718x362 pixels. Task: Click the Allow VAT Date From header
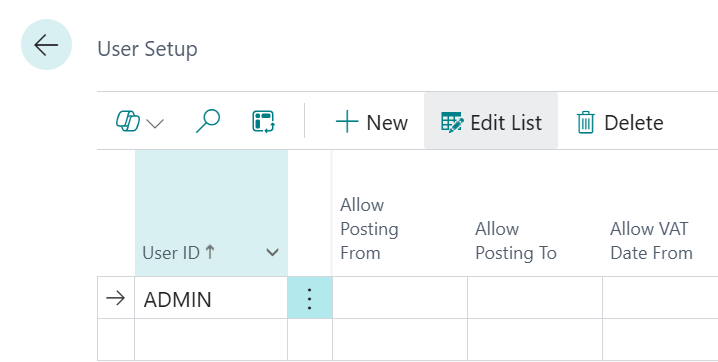(651, 241)
